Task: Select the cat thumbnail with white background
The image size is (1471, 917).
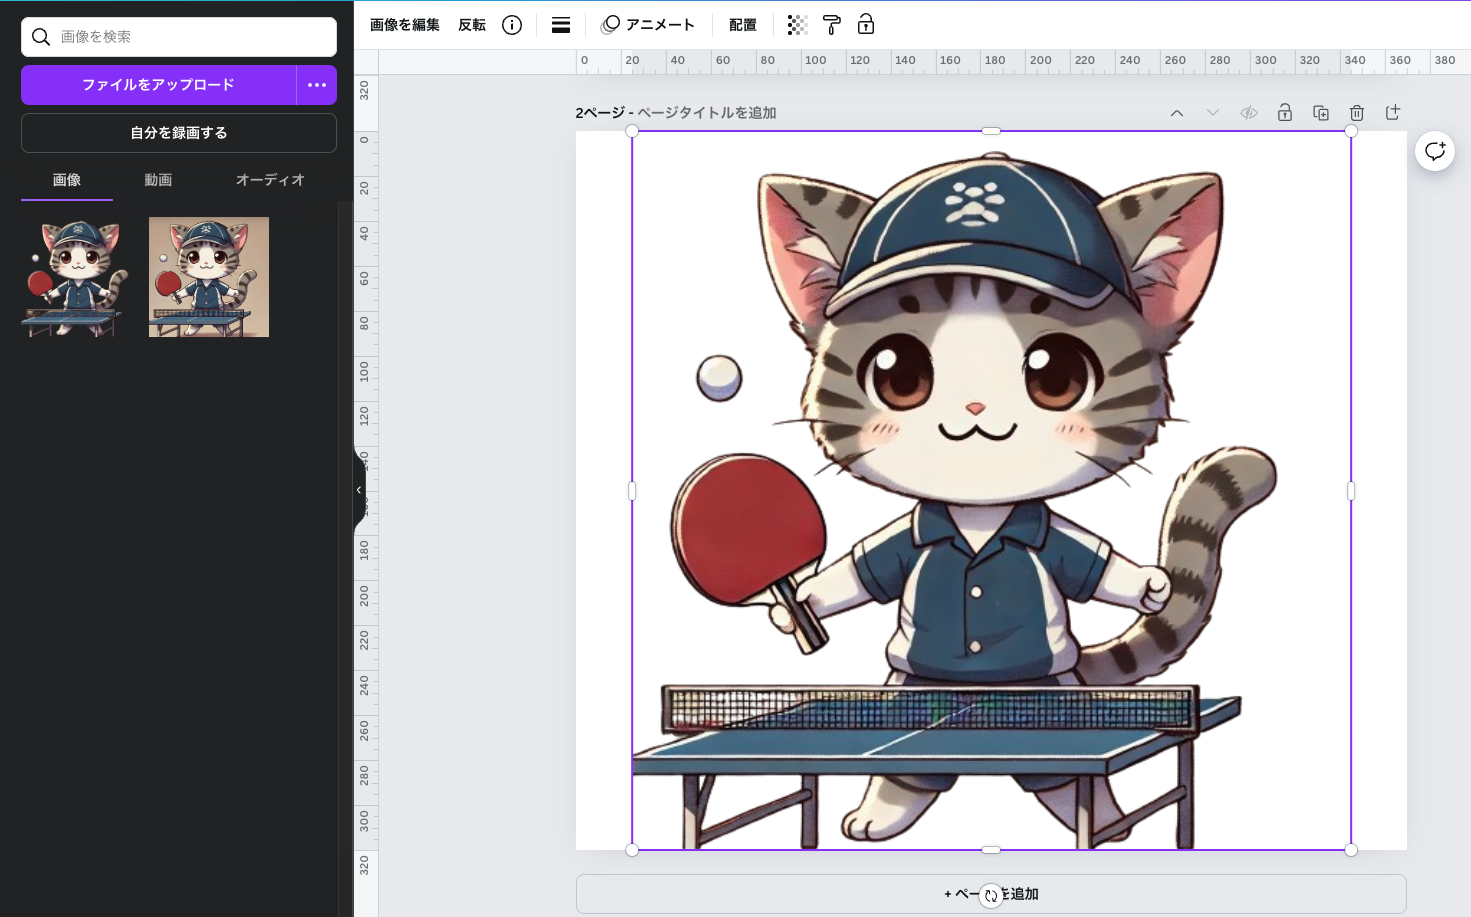Action: (x=75, y=277)
